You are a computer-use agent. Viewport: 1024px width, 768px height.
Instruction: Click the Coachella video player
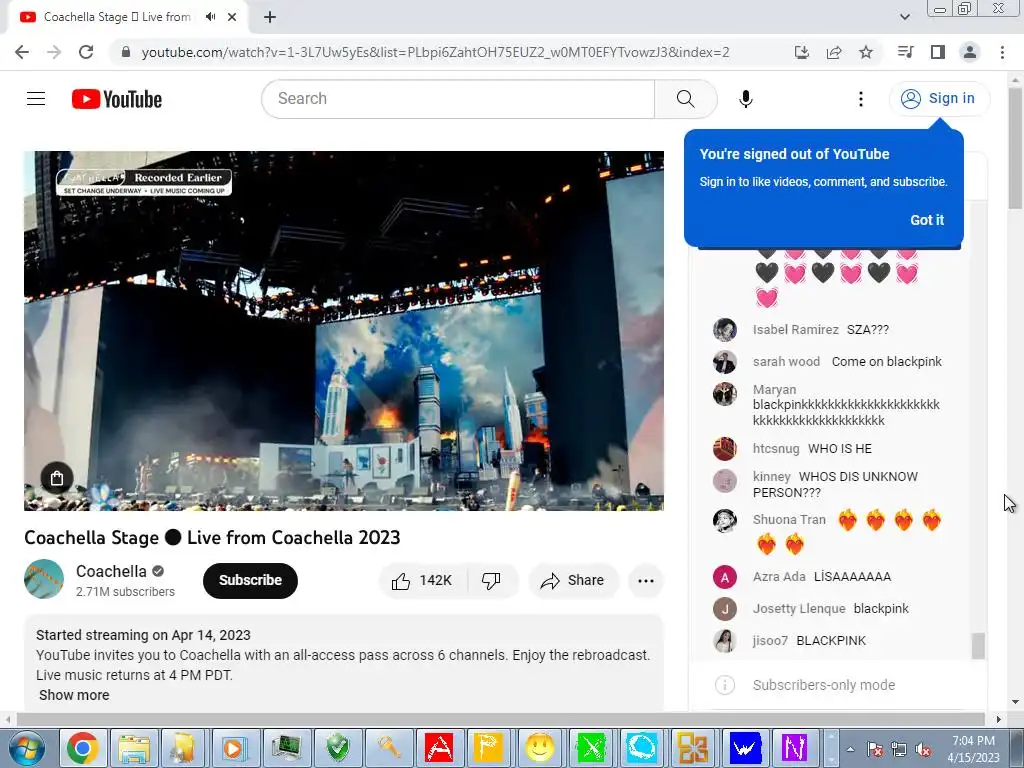tap(344, 330)
